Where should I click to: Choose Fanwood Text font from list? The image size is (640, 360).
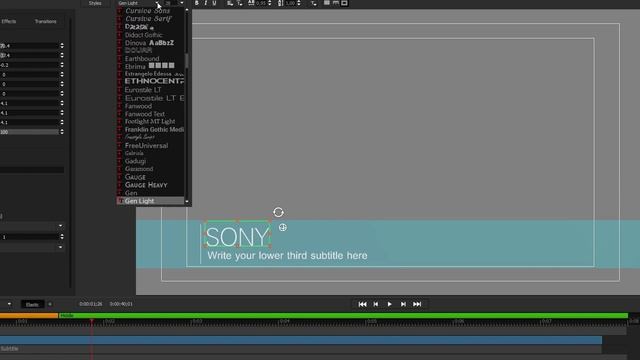point(145,114)
